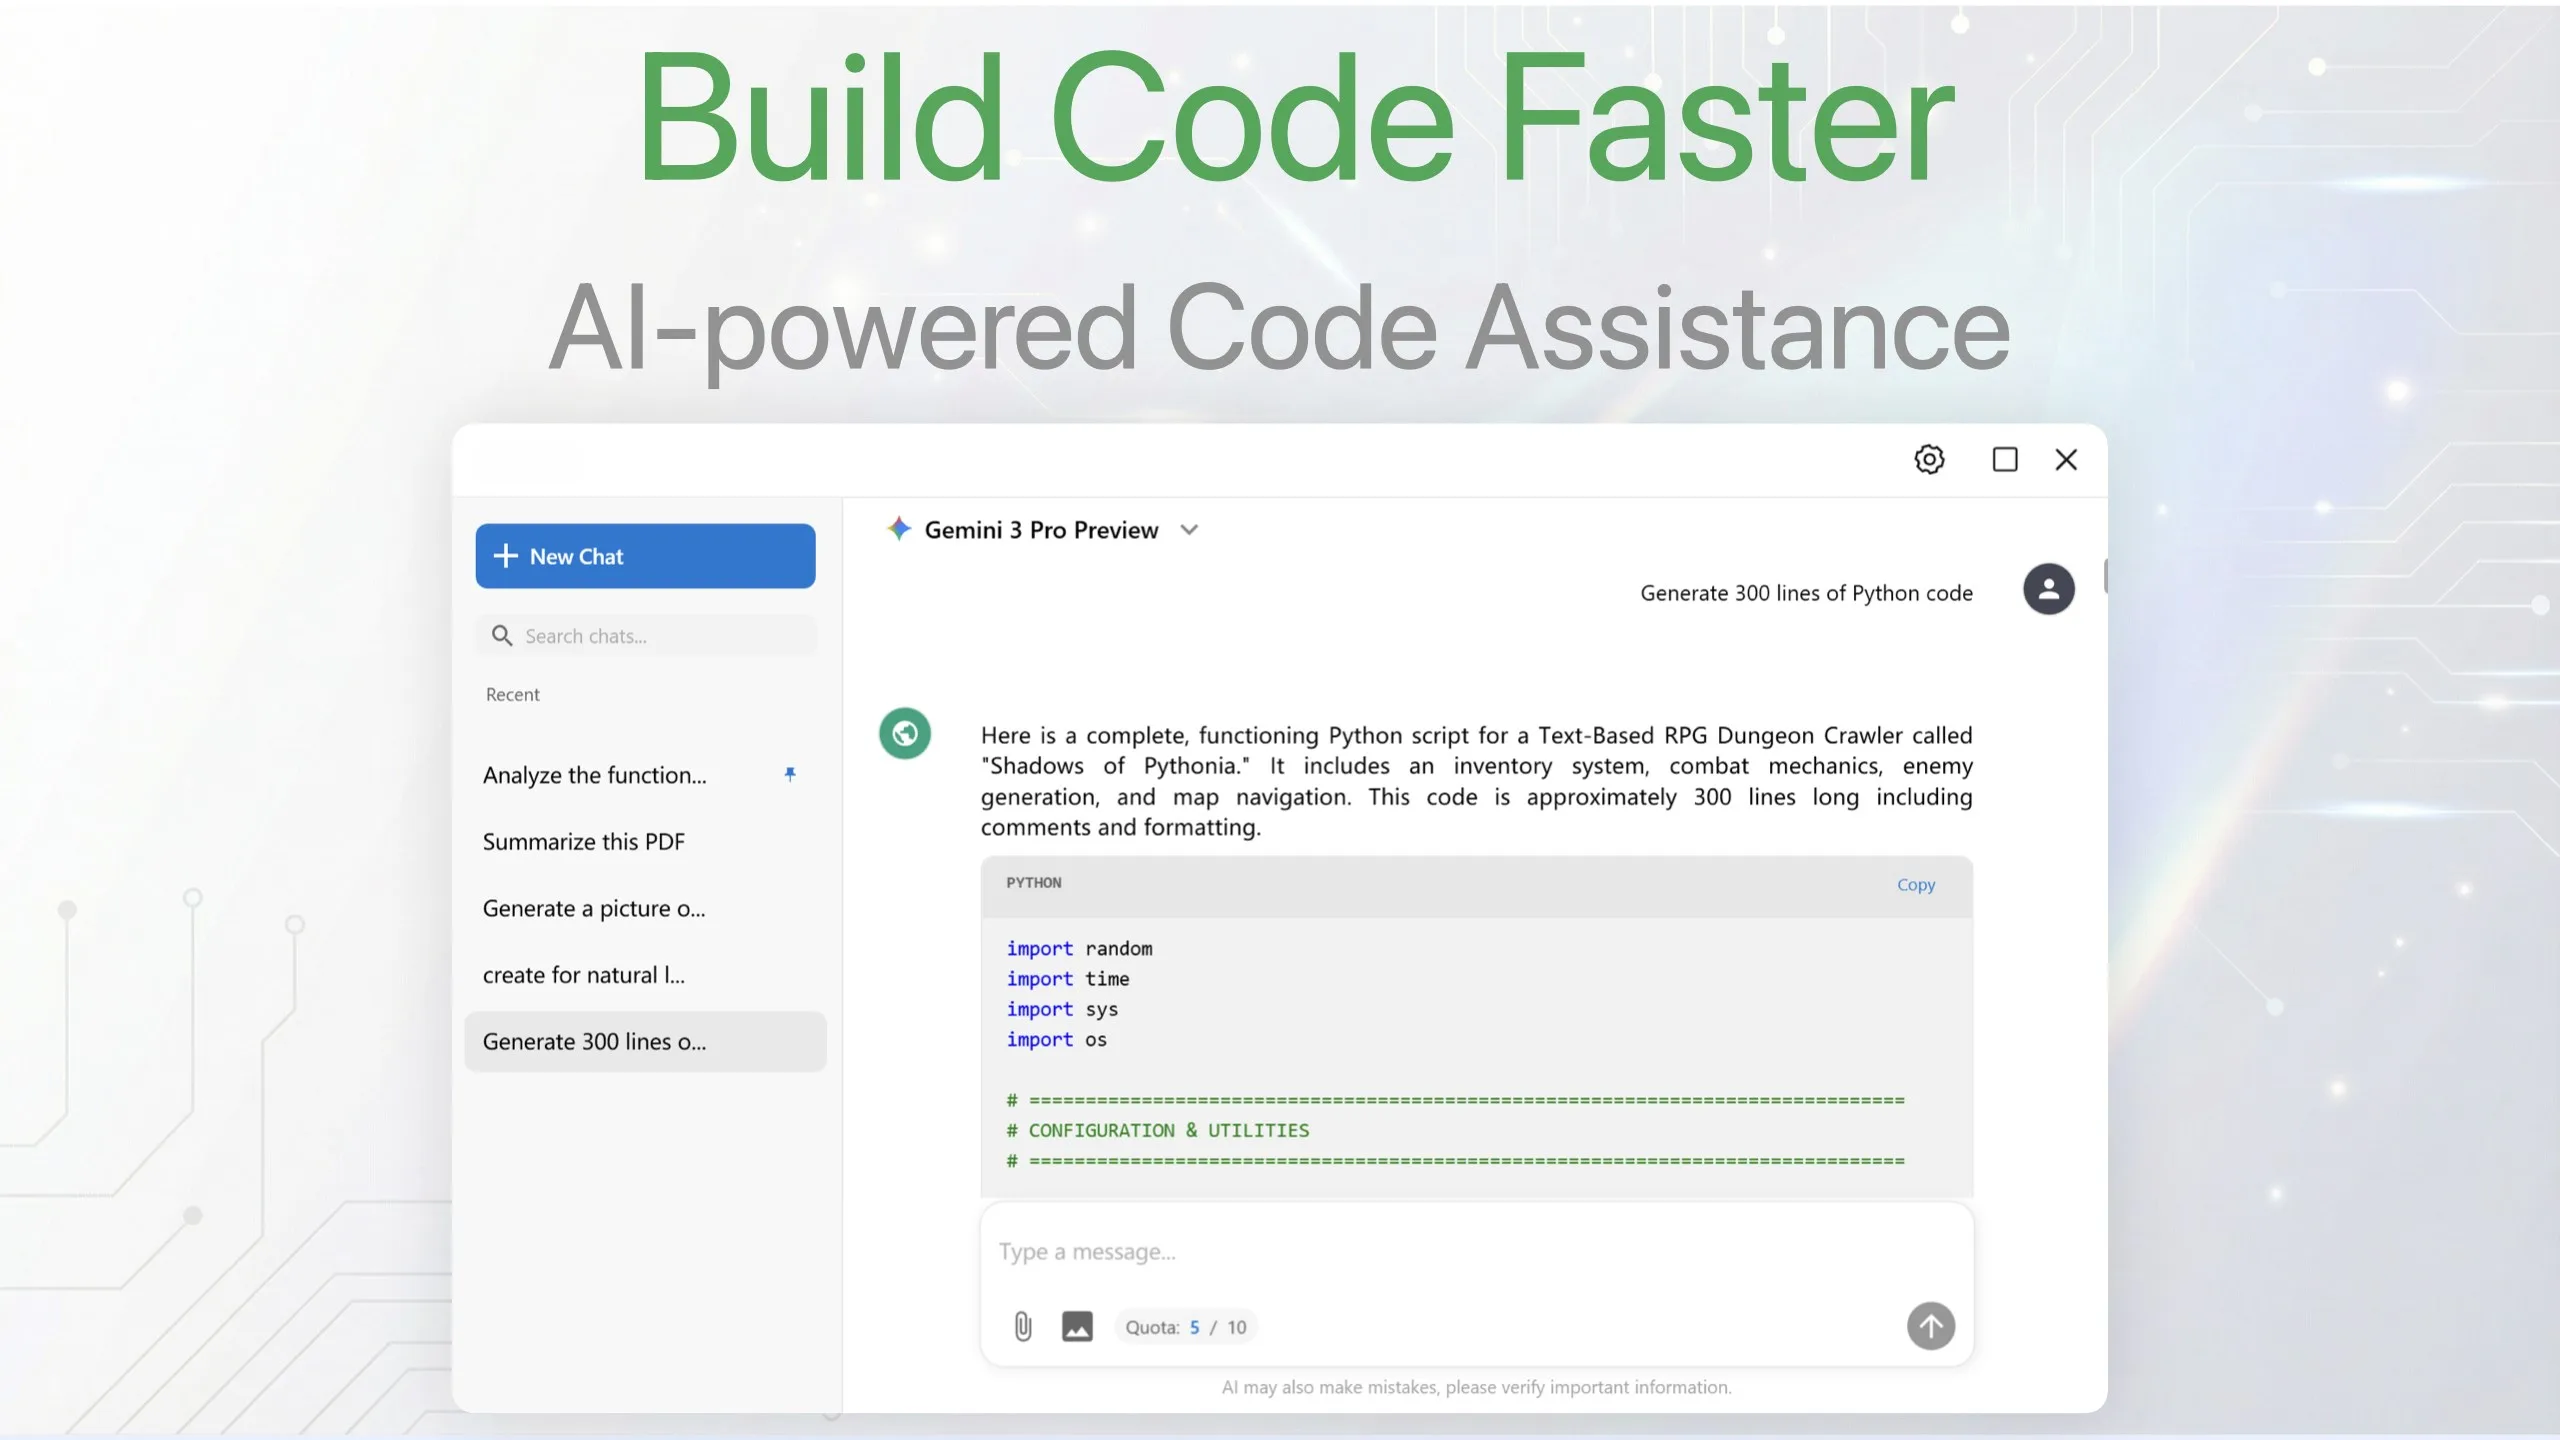Image resolution: width=2560 pixels, height=1440 pixels.
Task: Click the '# CONFIGURATION & UTILITIES' comment
Action: (1158, 1131)
